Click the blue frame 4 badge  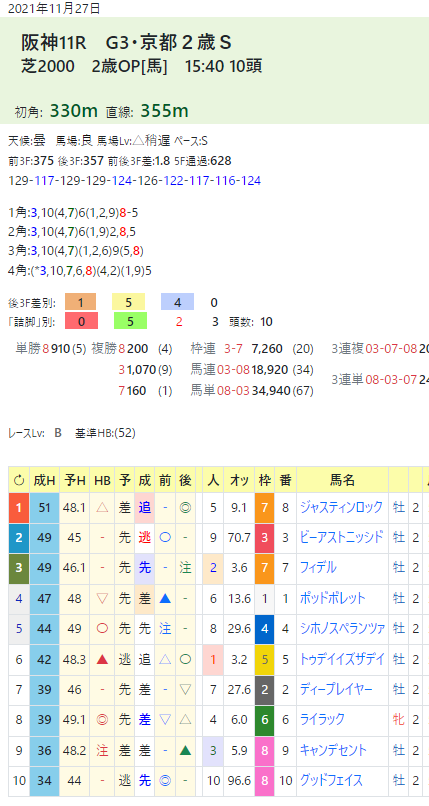pyautogui.click(x=265, y=628)
